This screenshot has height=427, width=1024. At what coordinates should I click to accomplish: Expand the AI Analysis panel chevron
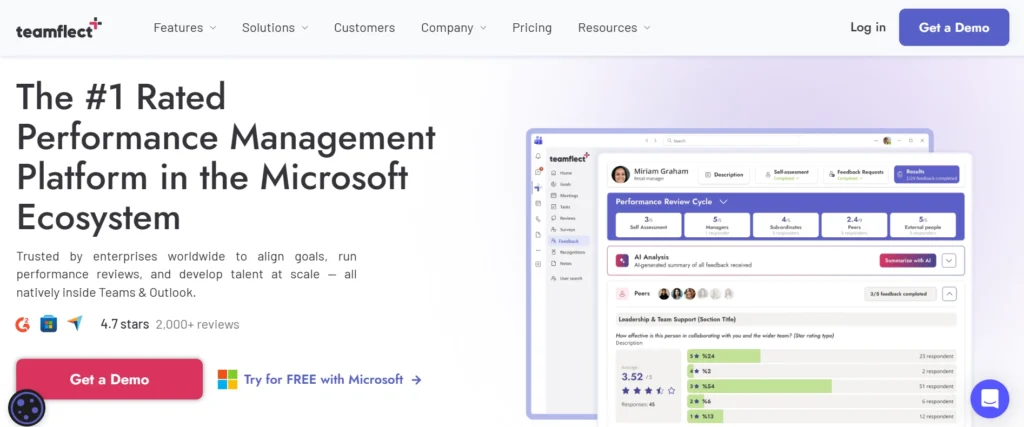(949, 261)
